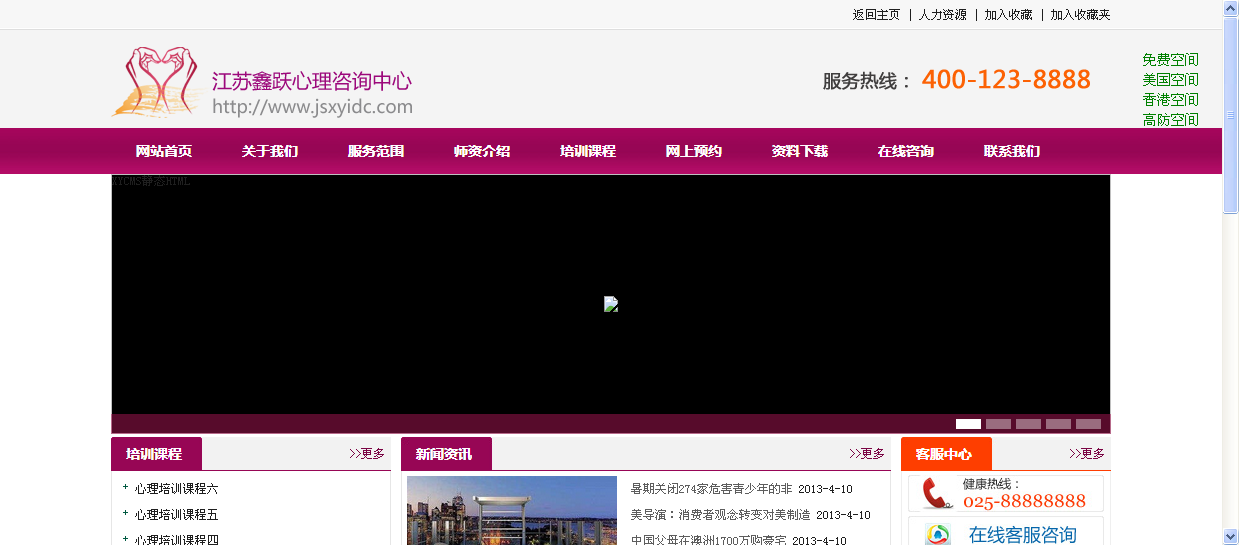Screen dimensions: 1239x545
Task: Select the 培训课程 panel header tab
Action: (x=156, y=454)
